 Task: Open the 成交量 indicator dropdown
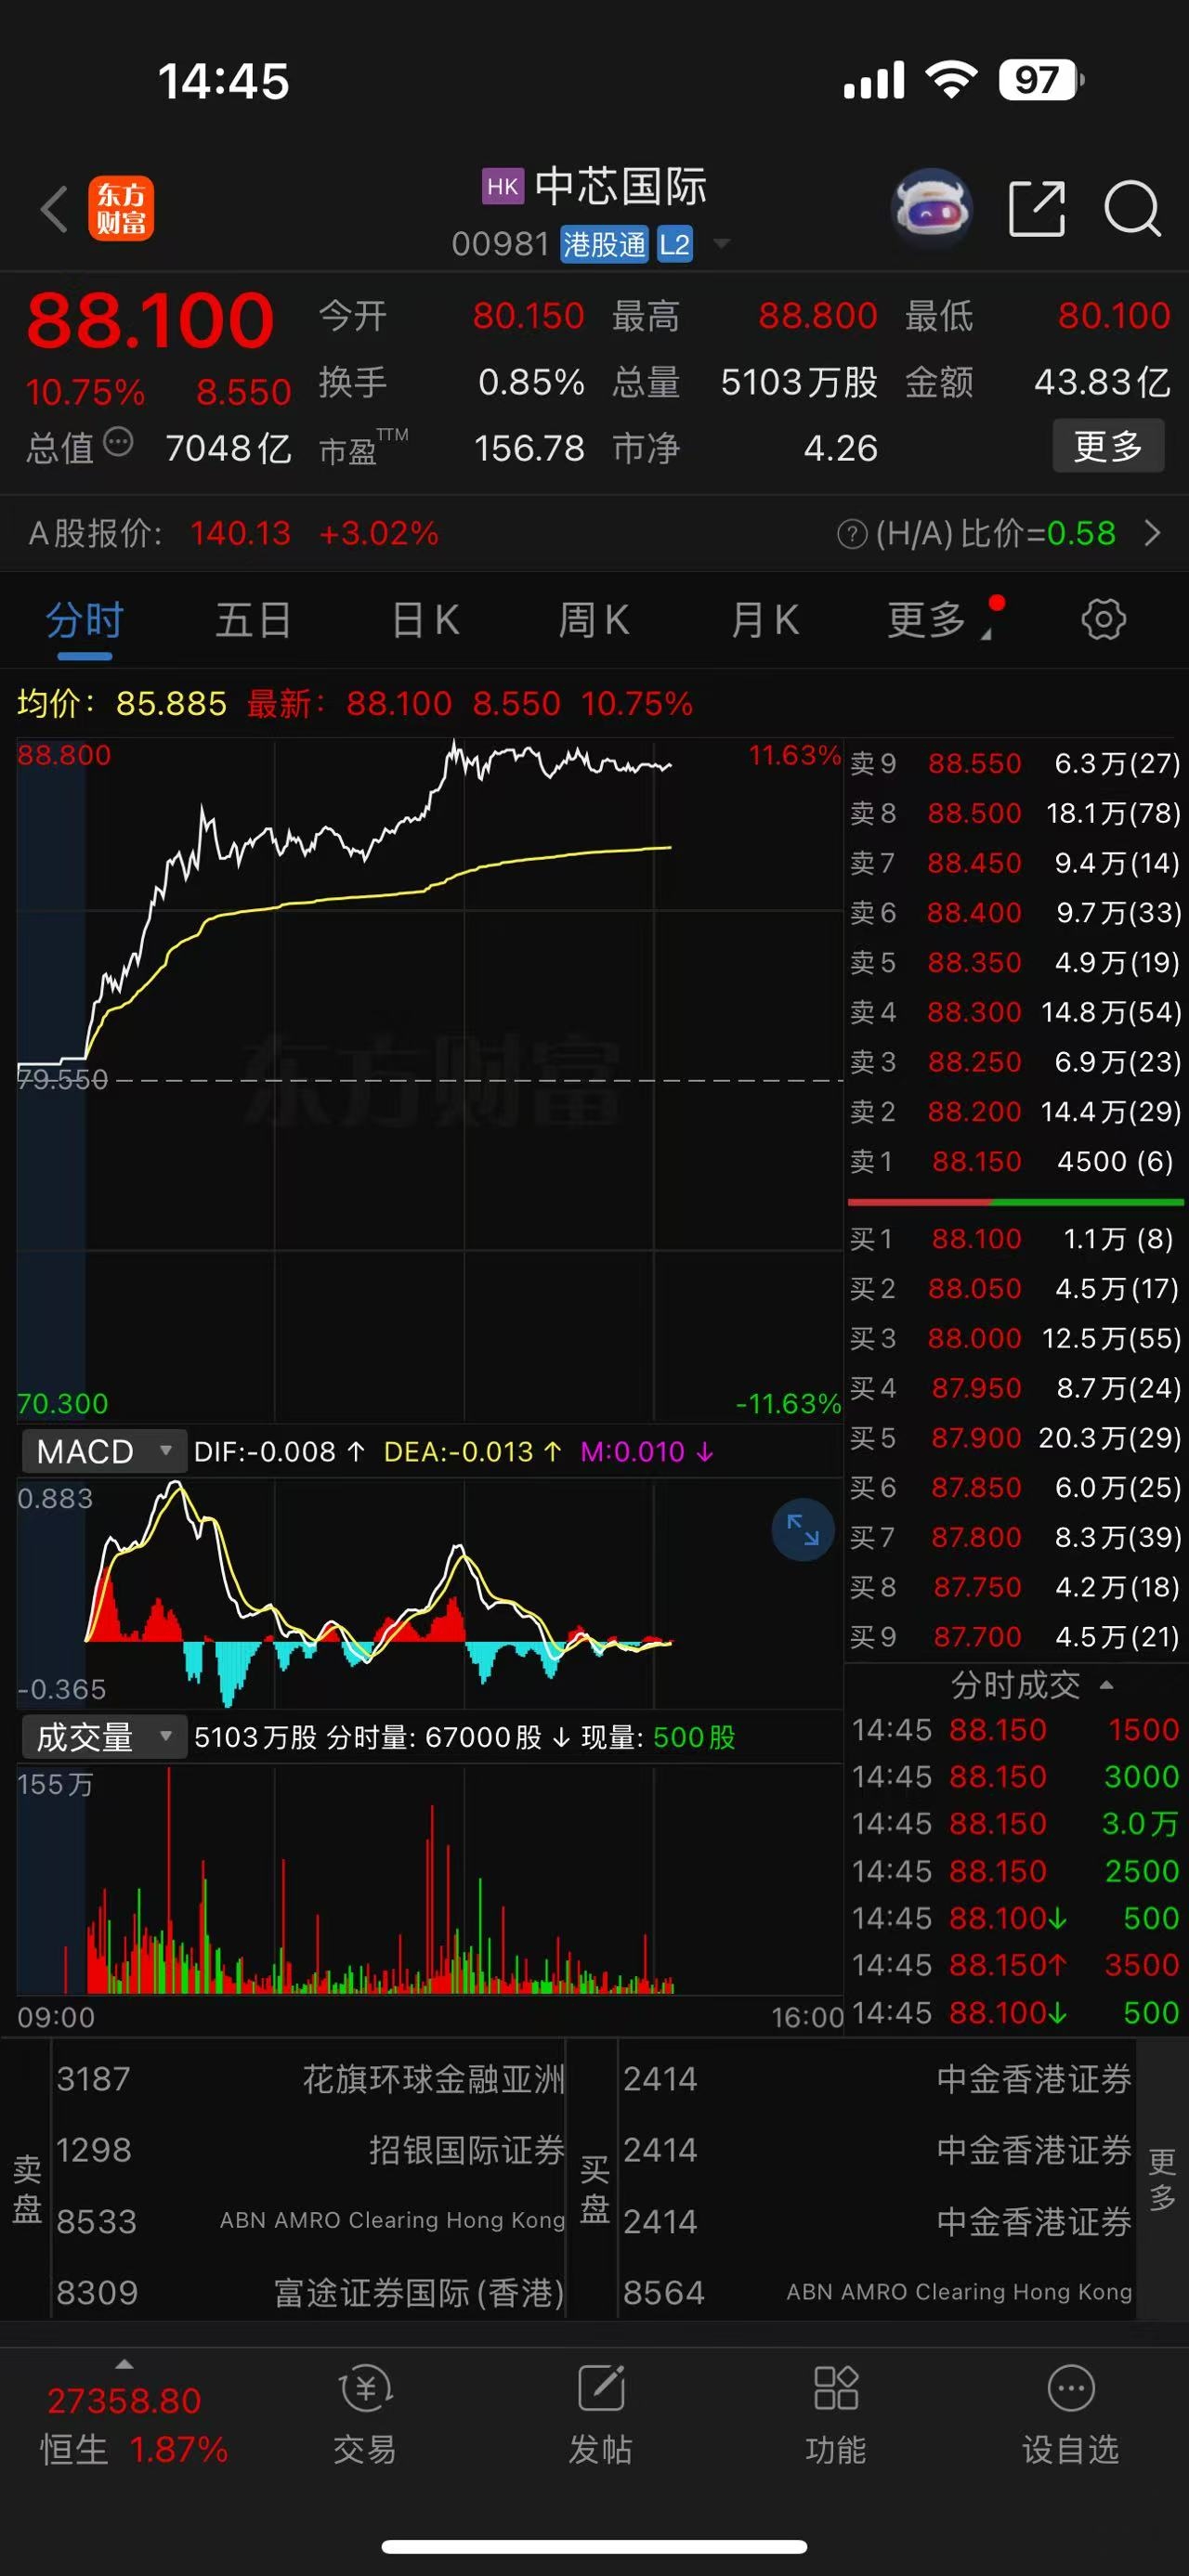pos(104,1737)
